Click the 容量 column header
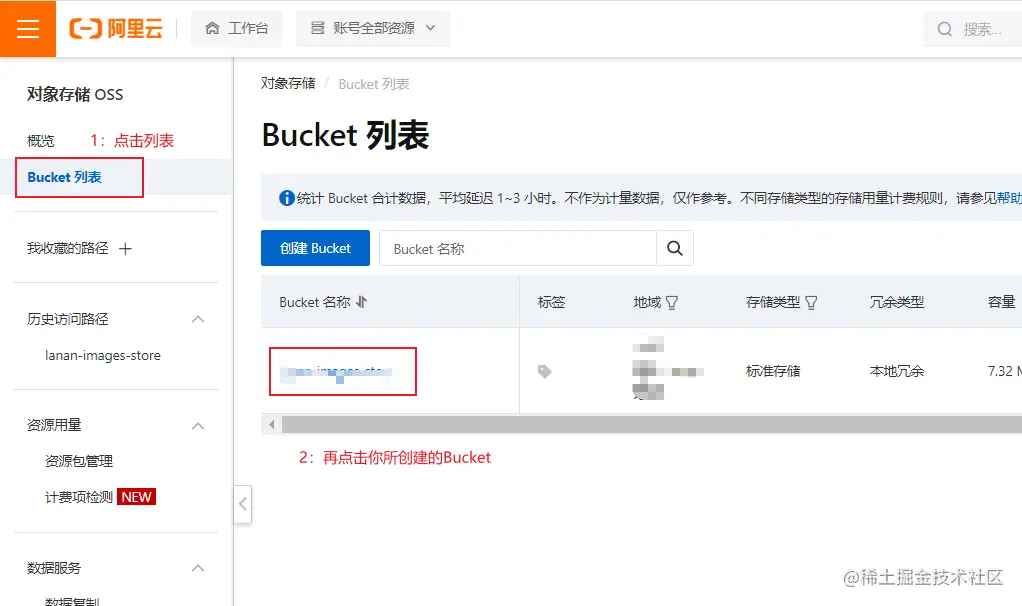 (1002, 302)
